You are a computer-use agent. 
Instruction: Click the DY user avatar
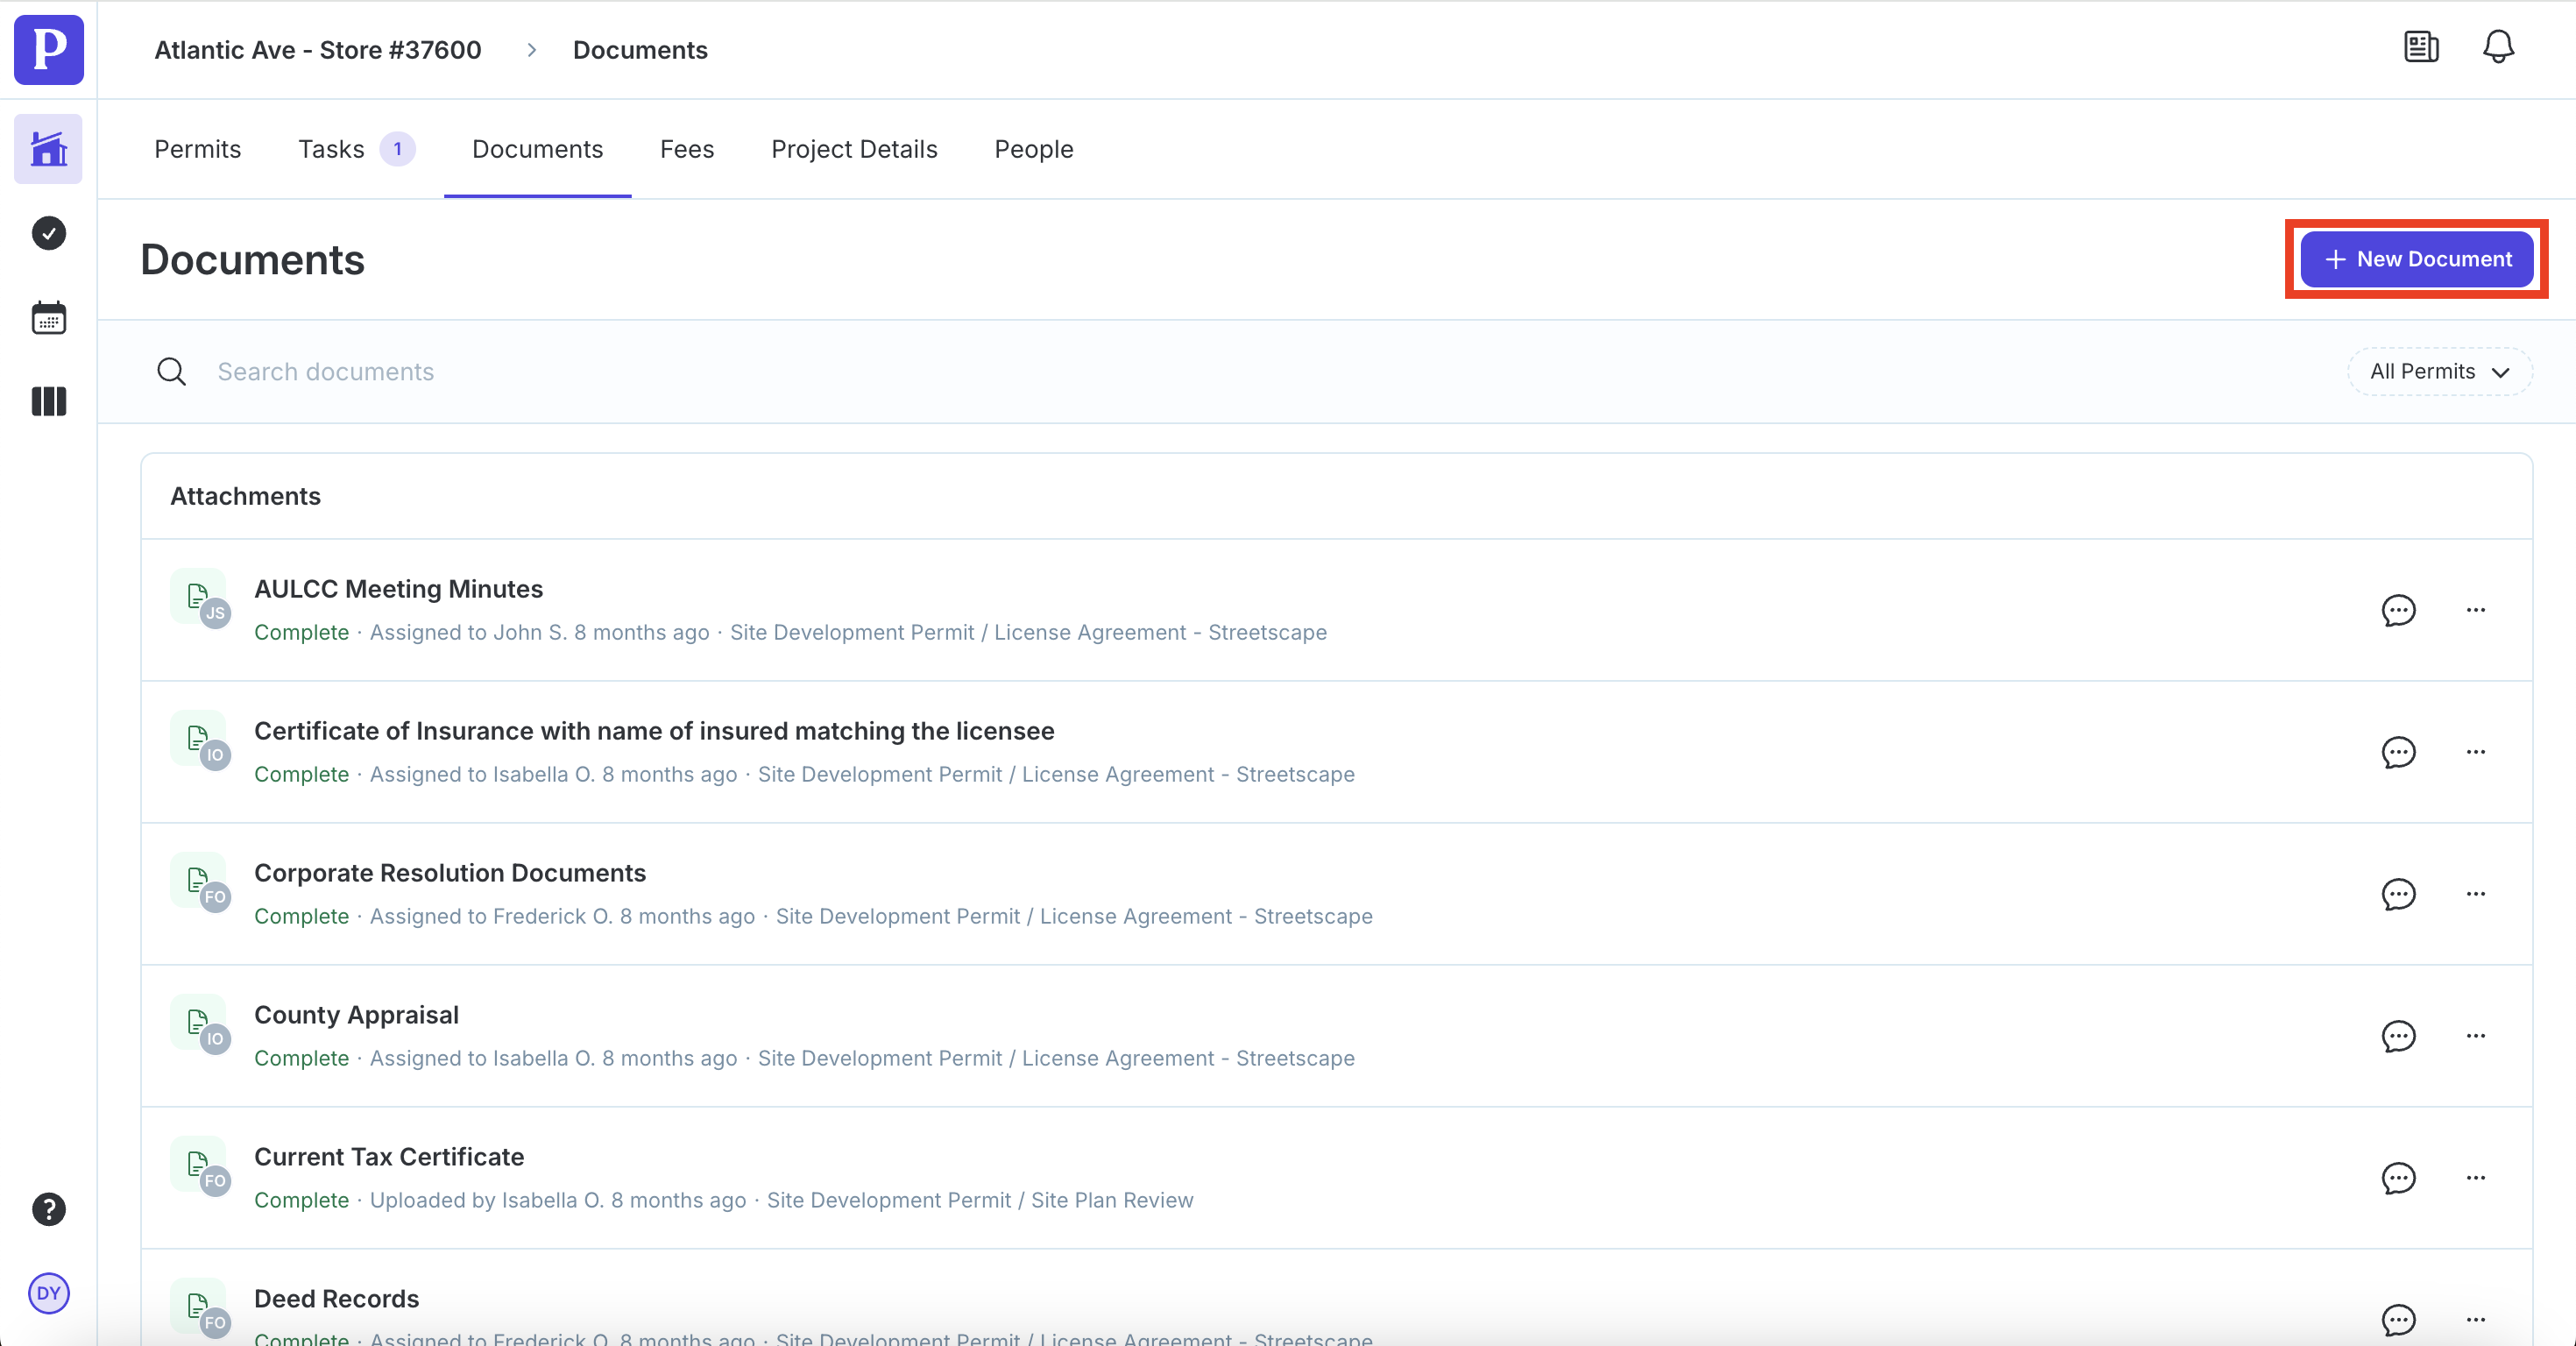48,1293
